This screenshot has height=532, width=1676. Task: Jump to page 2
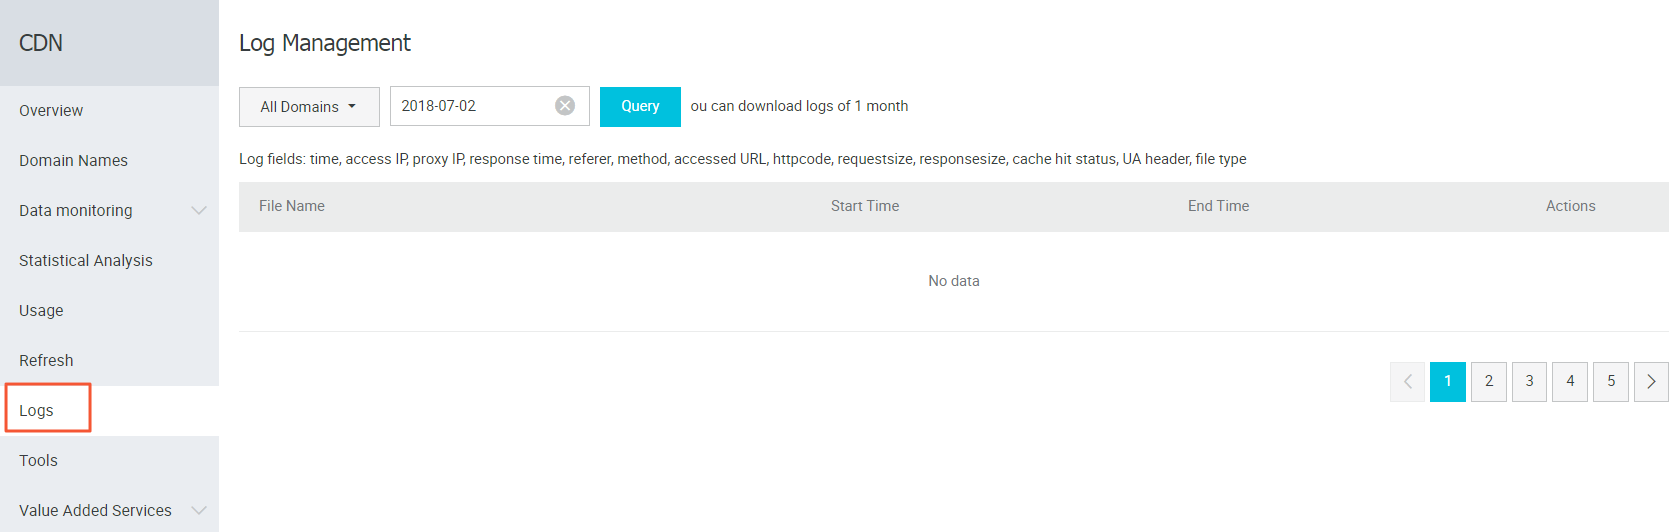point(1489,382)
